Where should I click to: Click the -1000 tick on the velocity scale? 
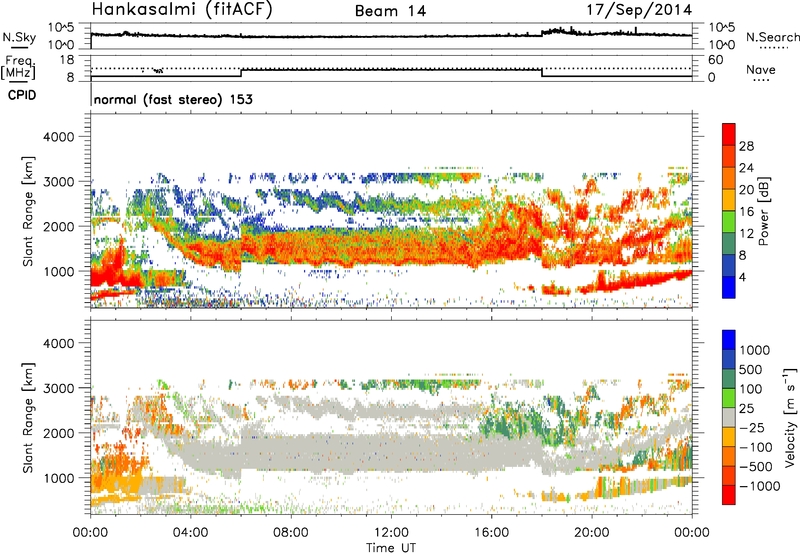[x=759, y=486]
